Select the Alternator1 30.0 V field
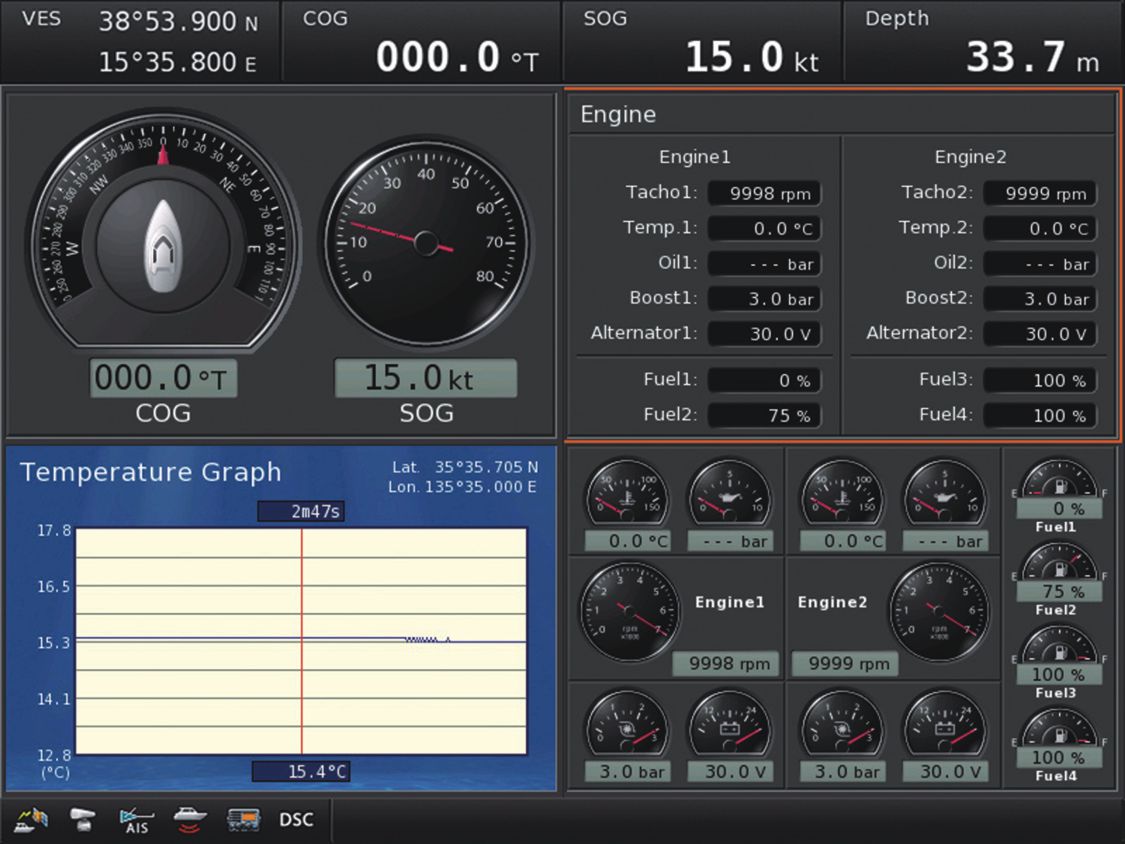The image size is (1125, 844). pos(764,334)
